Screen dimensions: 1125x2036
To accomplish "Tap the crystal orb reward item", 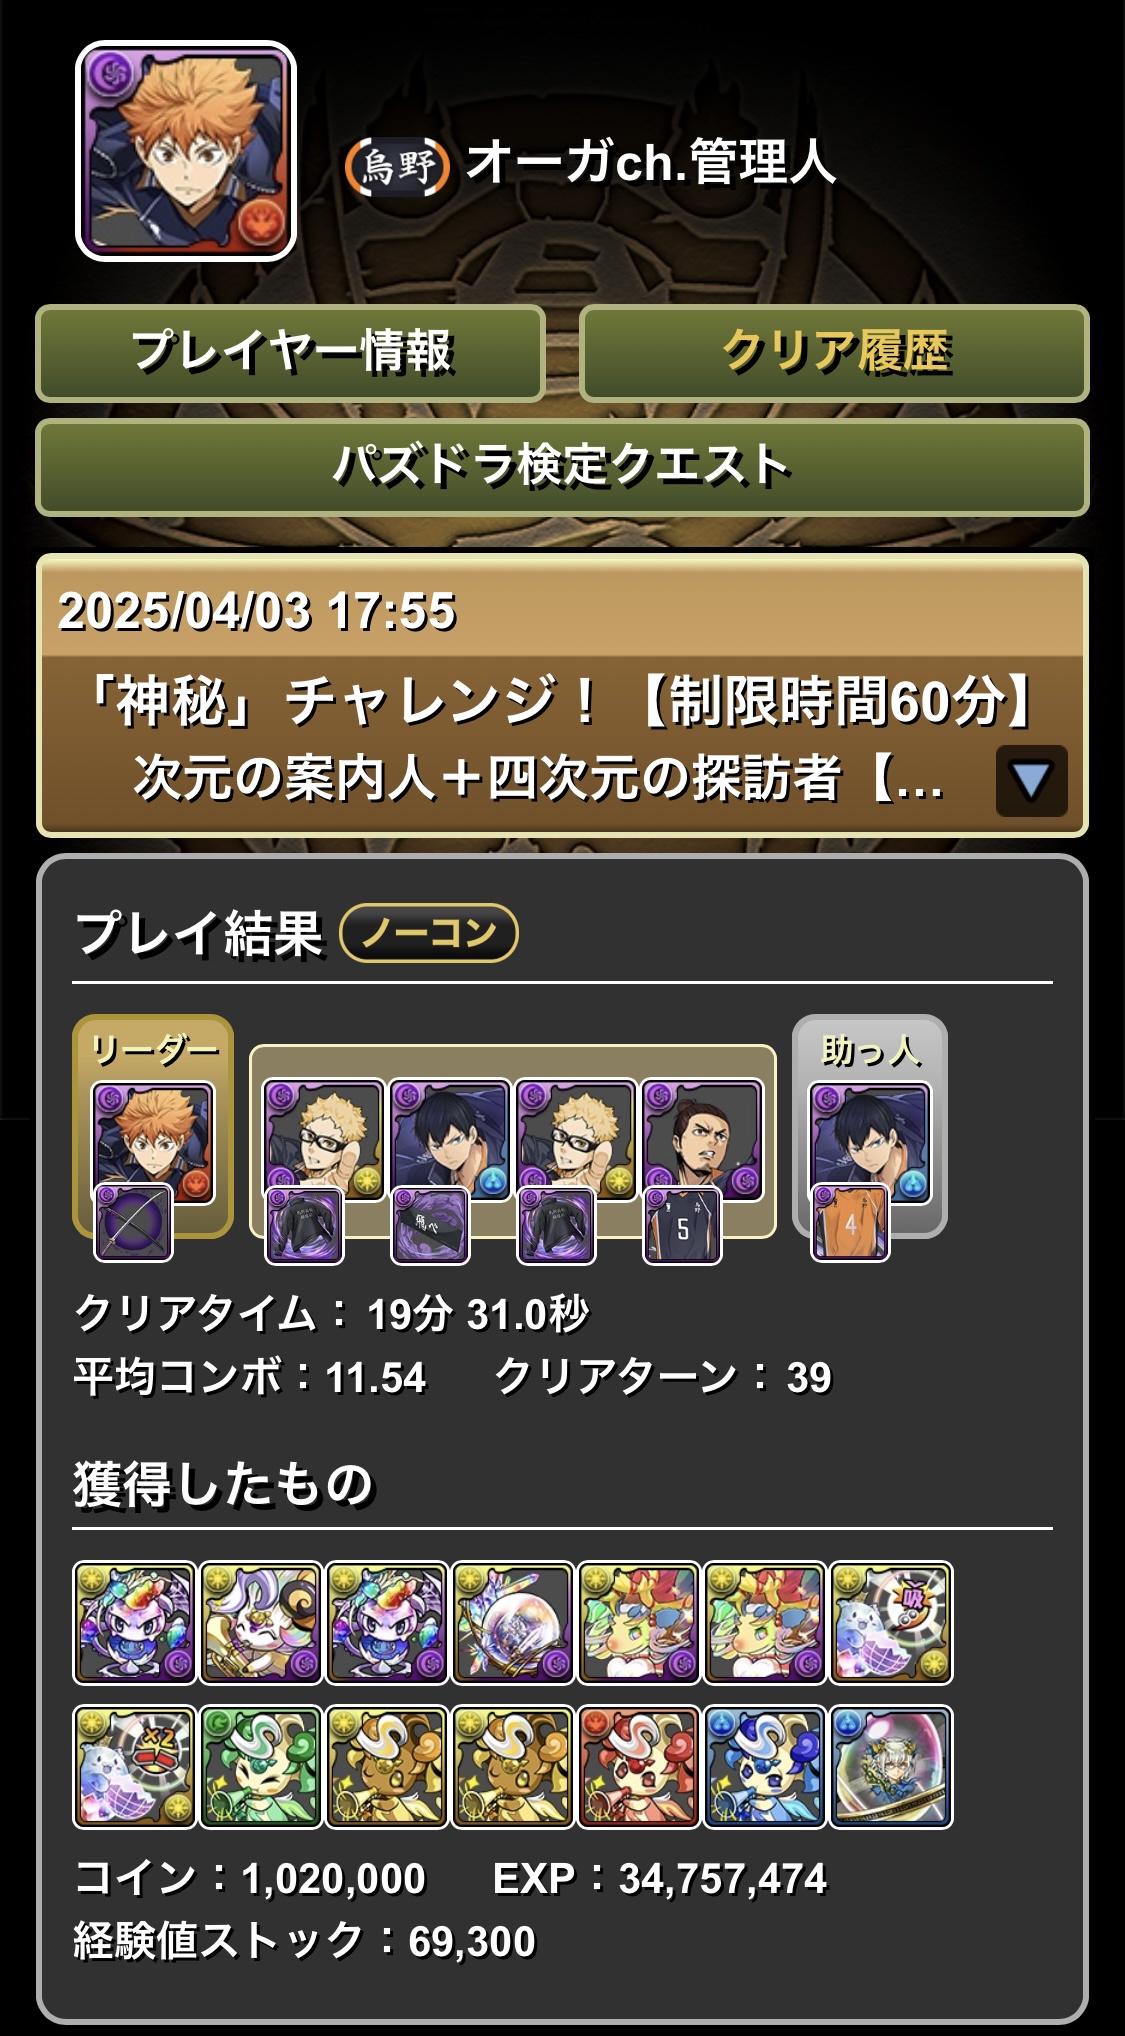I will (x=513, y=1623).
